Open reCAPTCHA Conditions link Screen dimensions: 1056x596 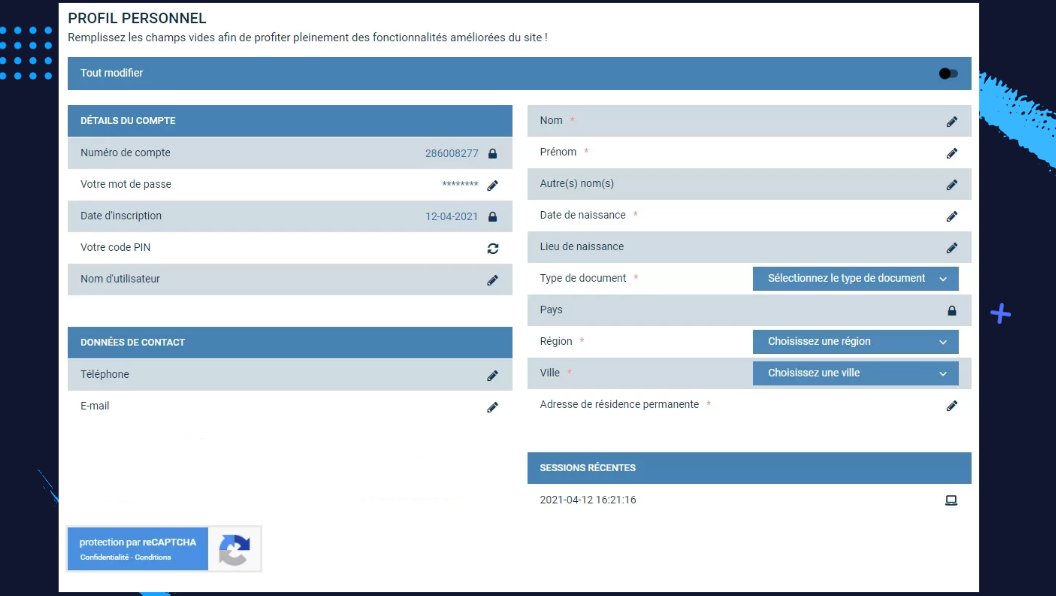[x=153, y=557]
